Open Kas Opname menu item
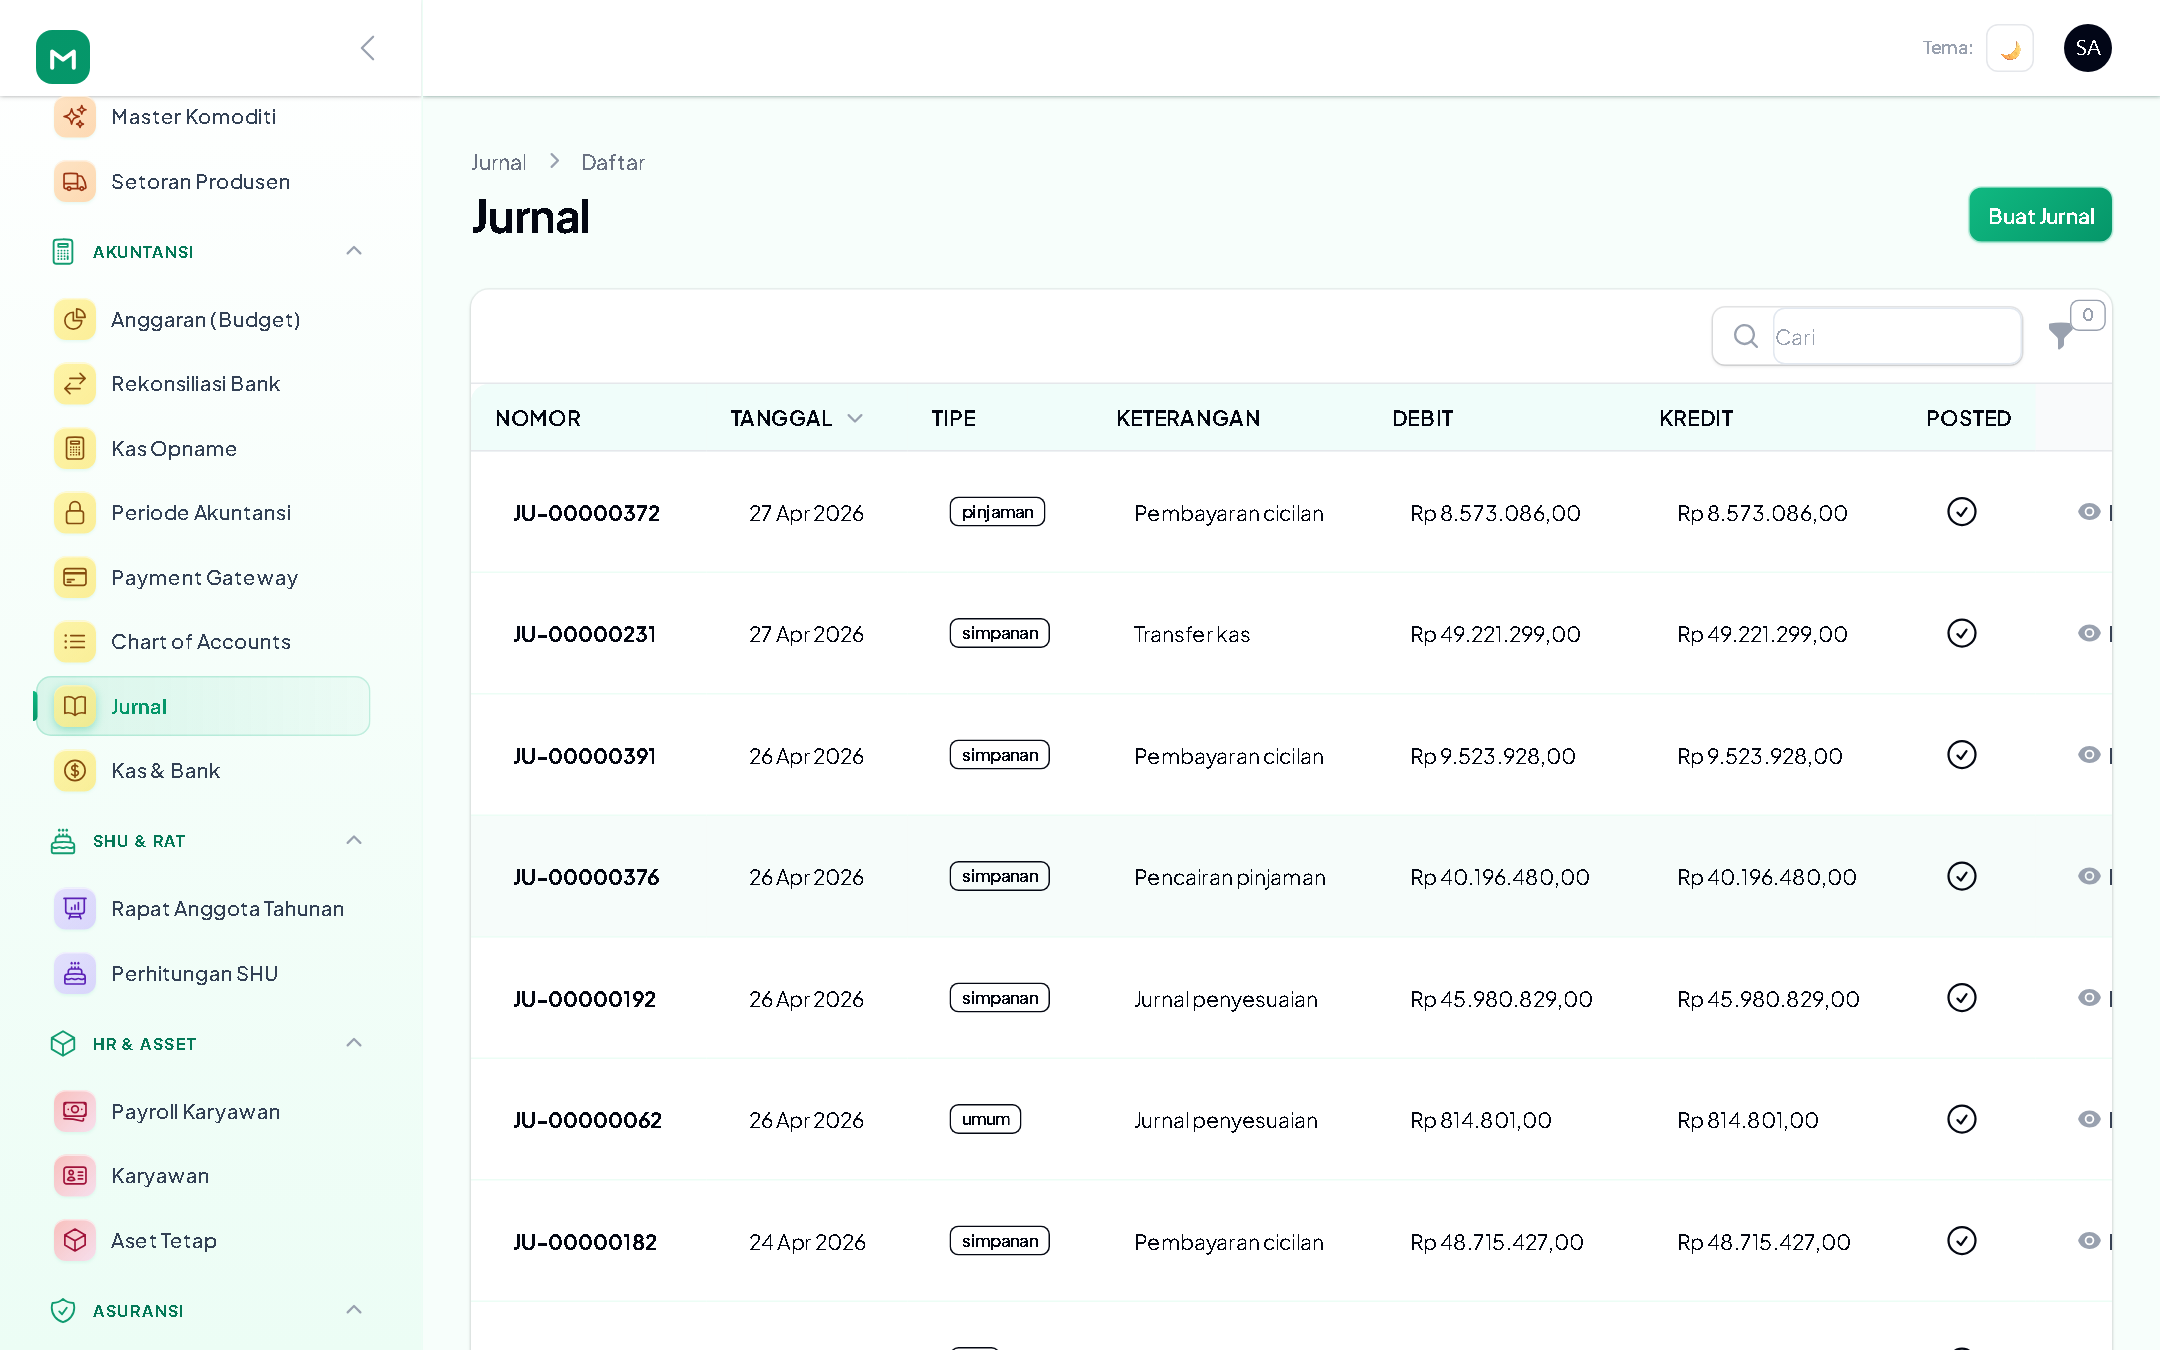 click(x=203, y=449)
